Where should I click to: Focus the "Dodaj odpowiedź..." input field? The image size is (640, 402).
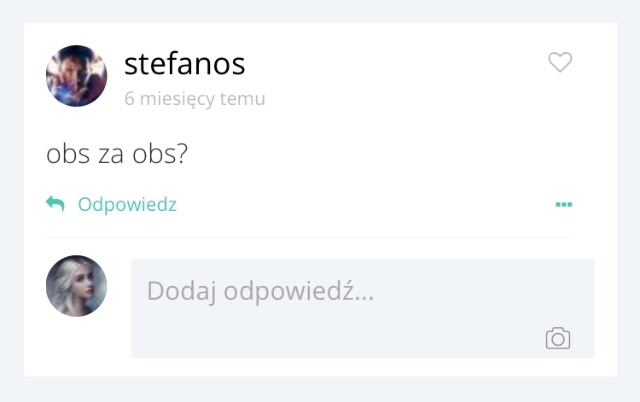point(340,295)
